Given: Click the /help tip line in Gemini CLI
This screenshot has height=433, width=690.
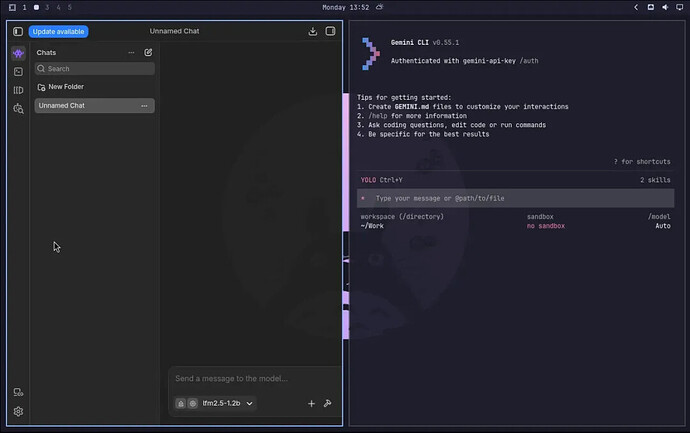Looking at the screenshot, I should click(x=412, y=116).
